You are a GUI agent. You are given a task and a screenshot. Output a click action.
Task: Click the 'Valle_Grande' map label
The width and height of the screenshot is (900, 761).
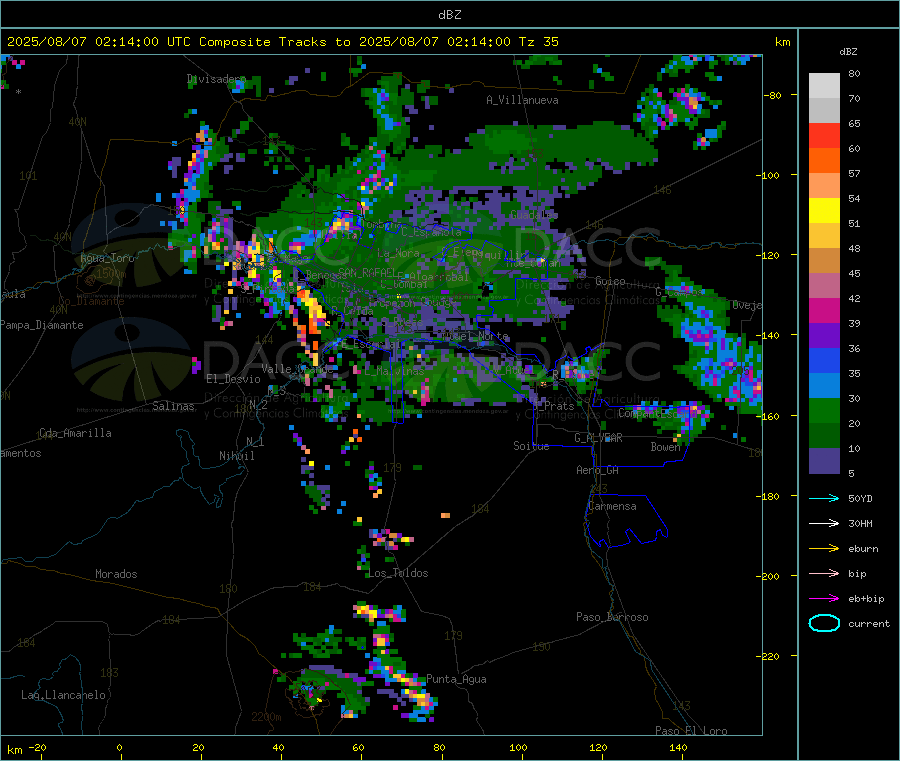tap(297, 369)
